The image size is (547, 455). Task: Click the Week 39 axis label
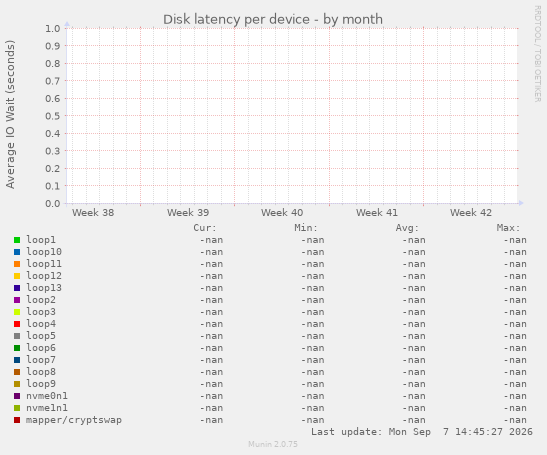coord(188,212)
